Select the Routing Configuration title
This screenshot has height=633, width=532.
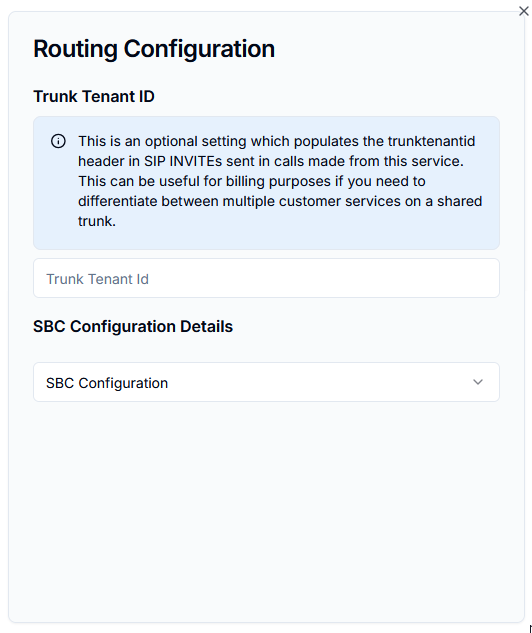[154, 49]
